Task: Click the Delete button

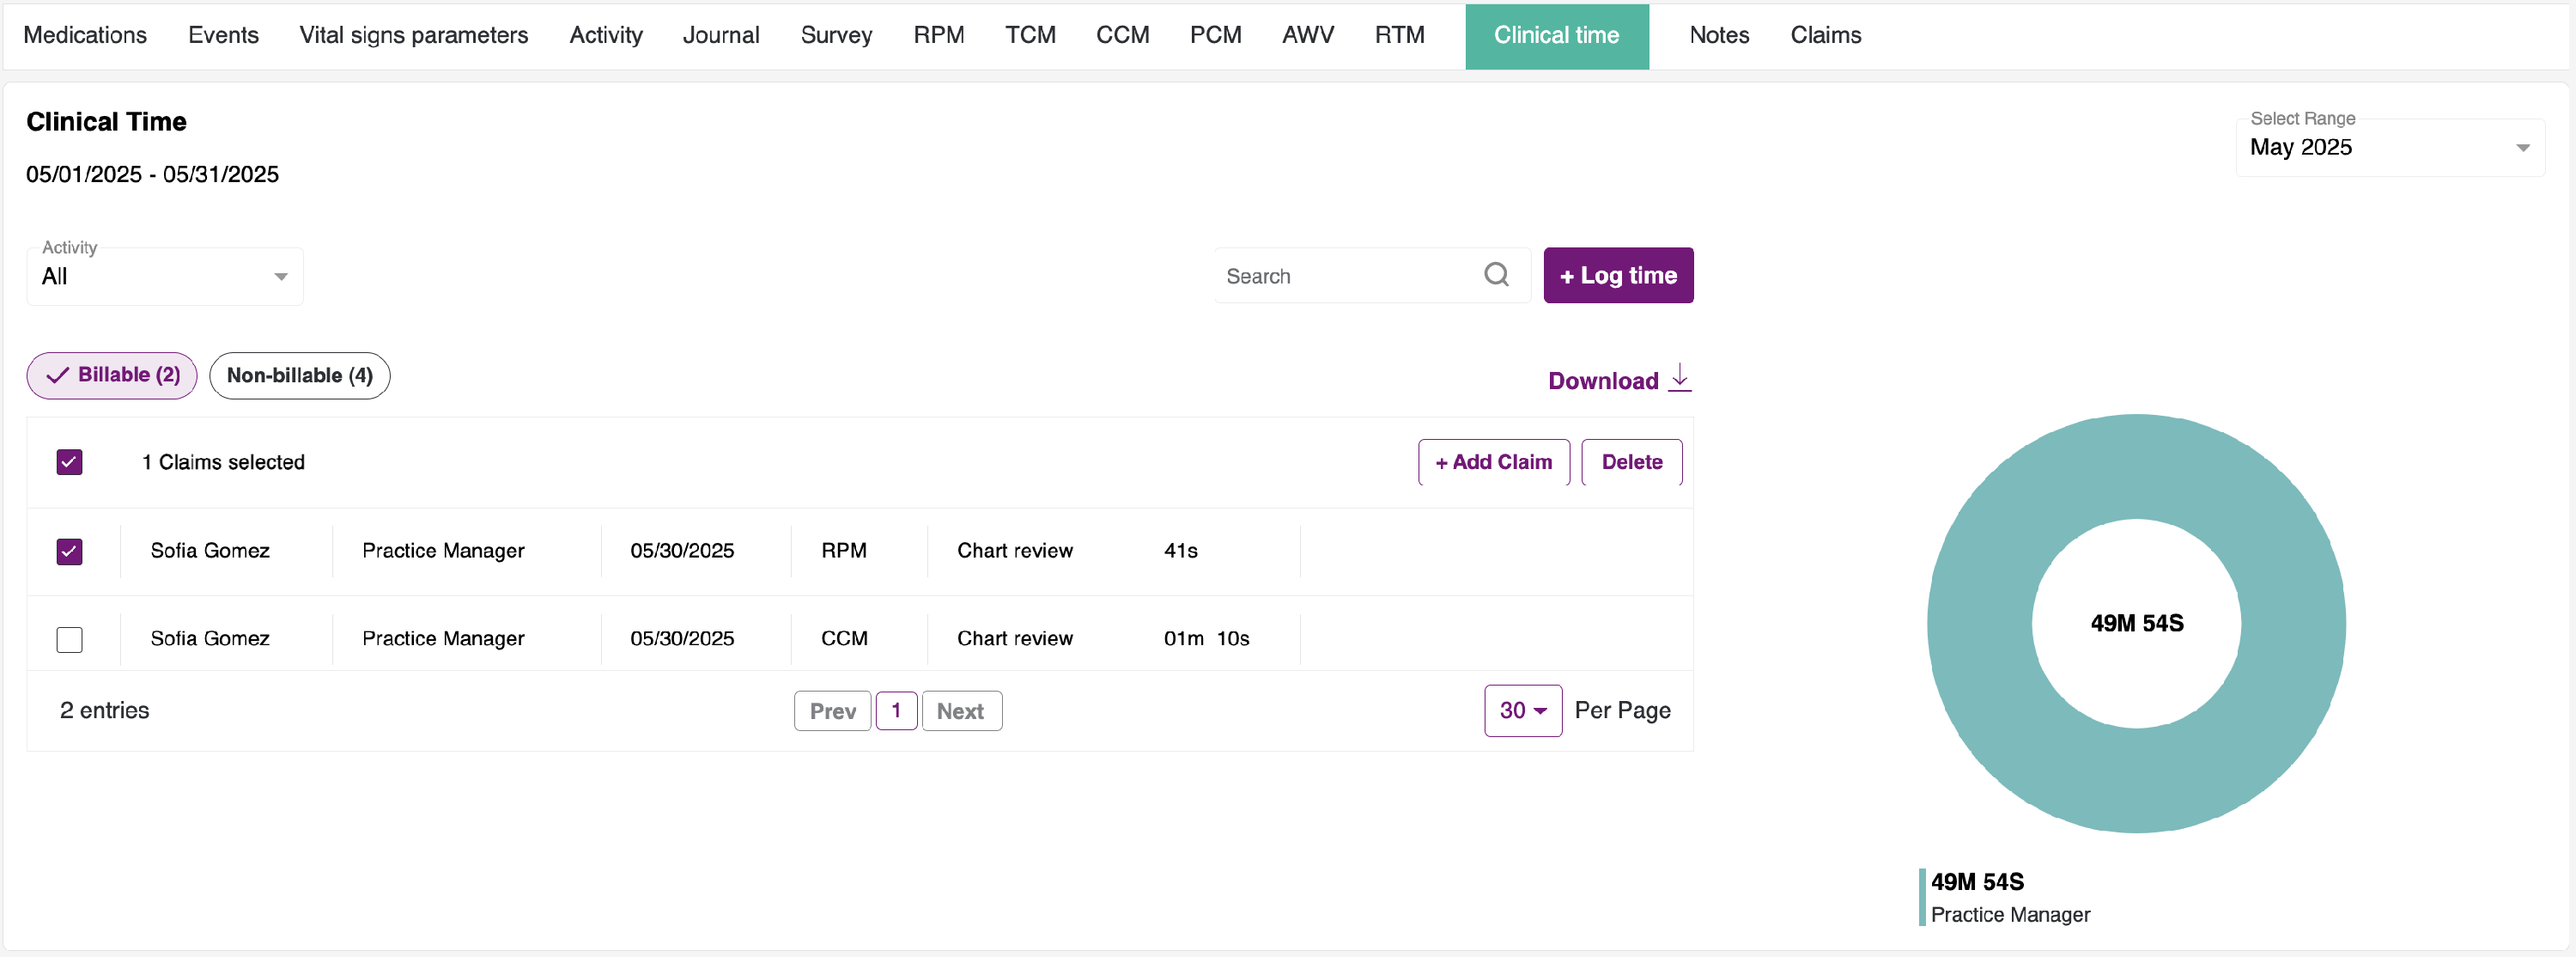Action: point(1631,462)
